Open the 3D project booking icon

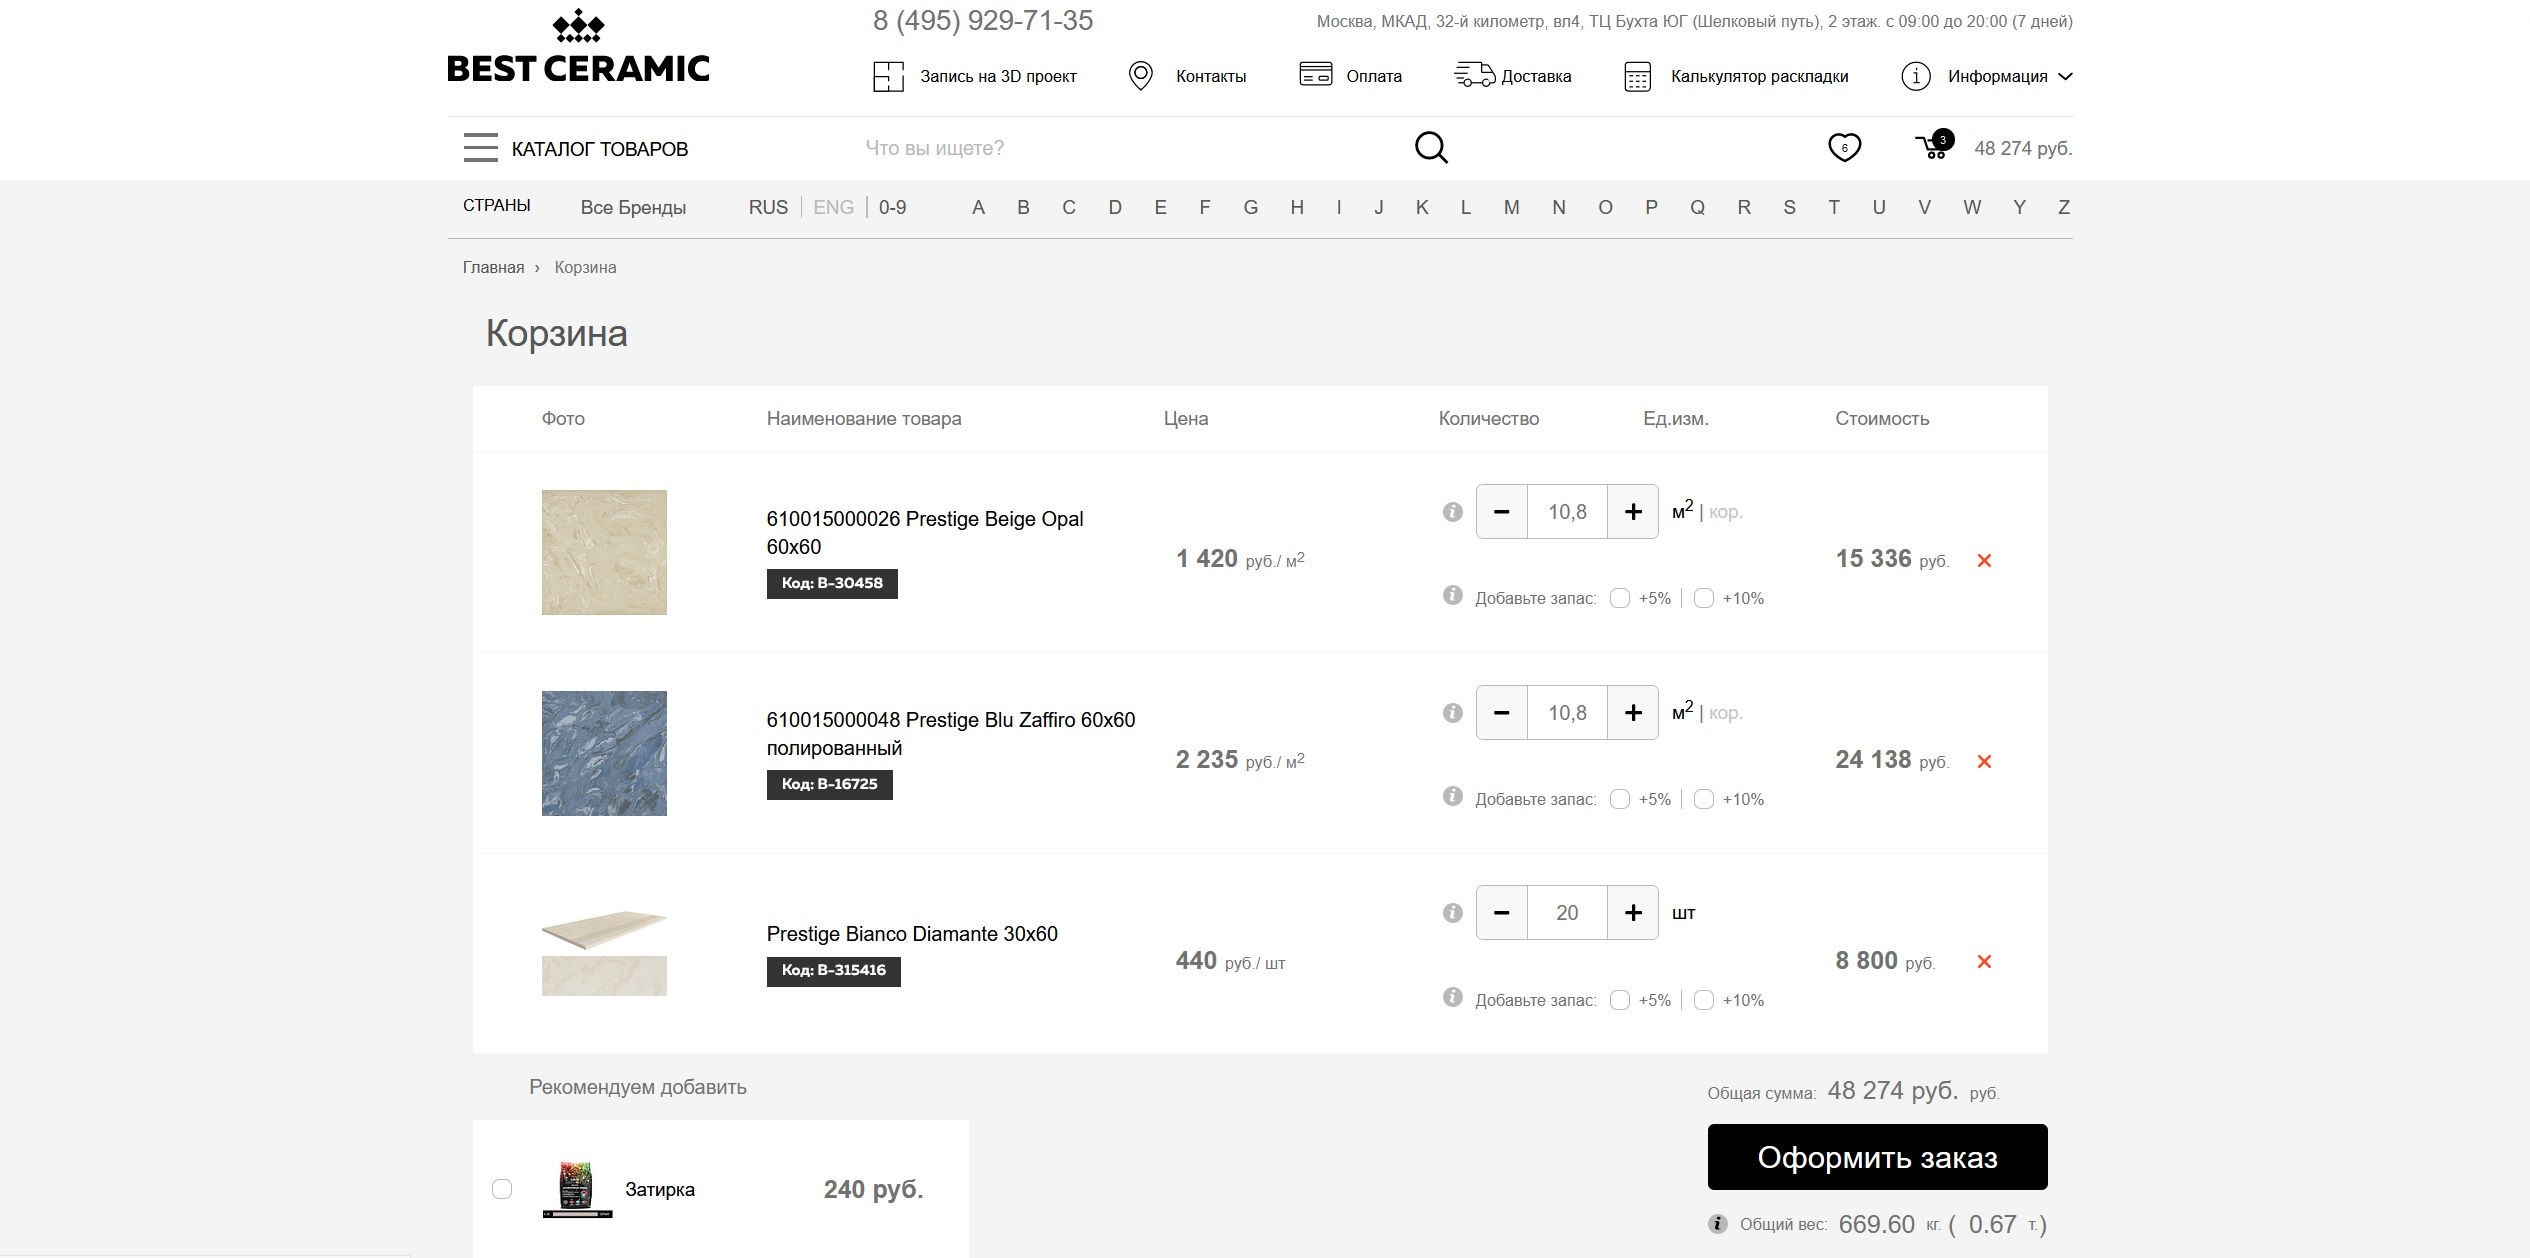888,76
